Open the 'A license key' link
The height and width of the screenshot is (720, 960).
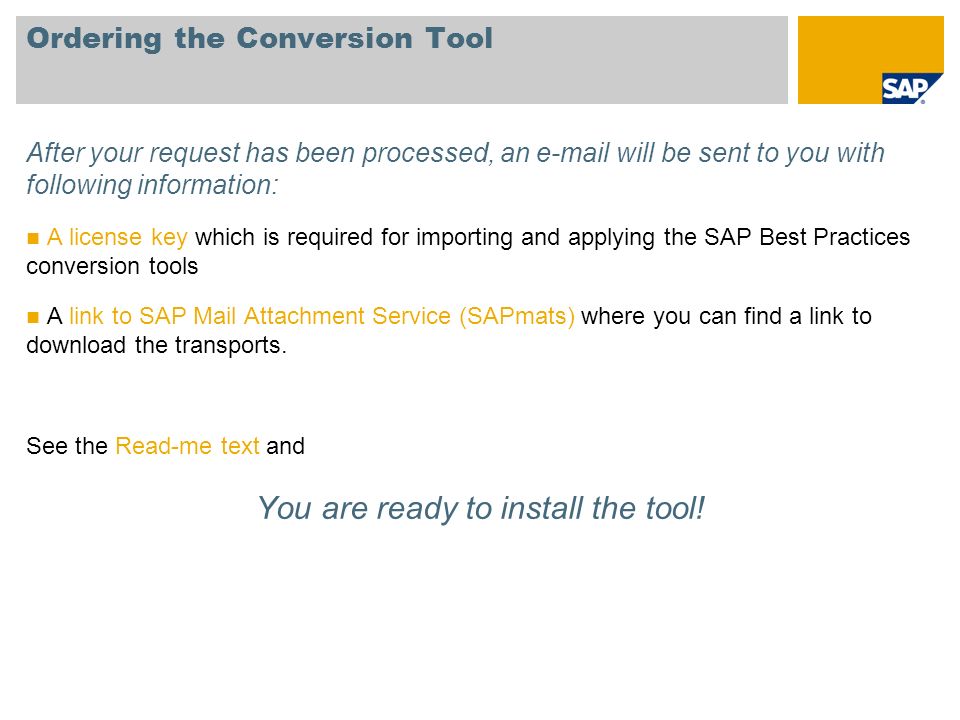tap(117, 237)
